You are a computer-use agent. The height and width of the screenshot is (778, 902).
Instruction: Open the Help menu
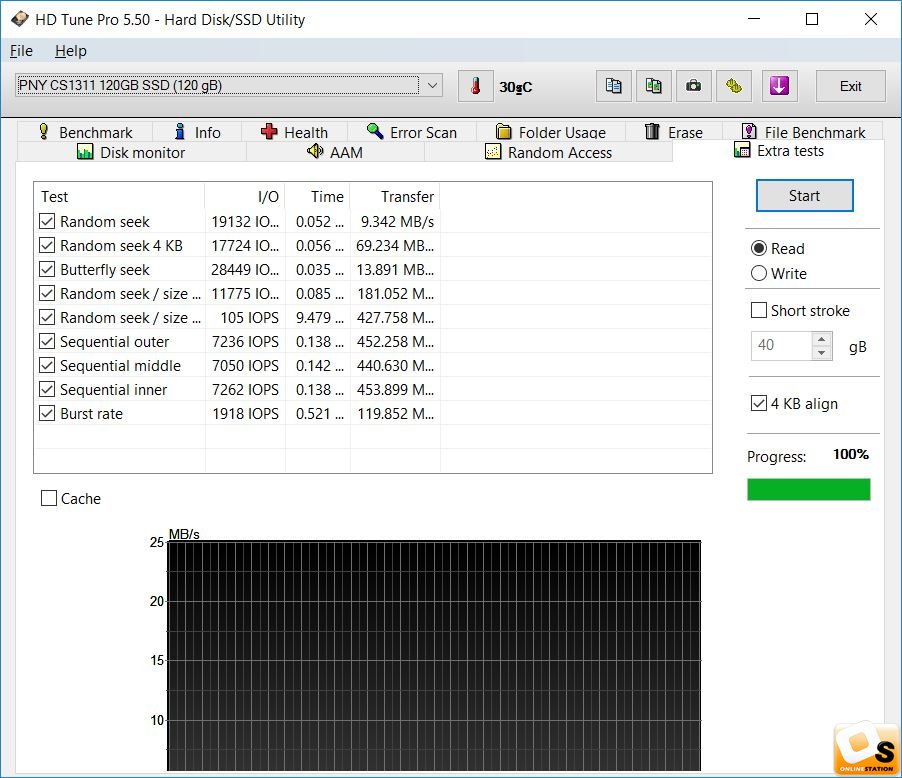(x=71, y=51)
